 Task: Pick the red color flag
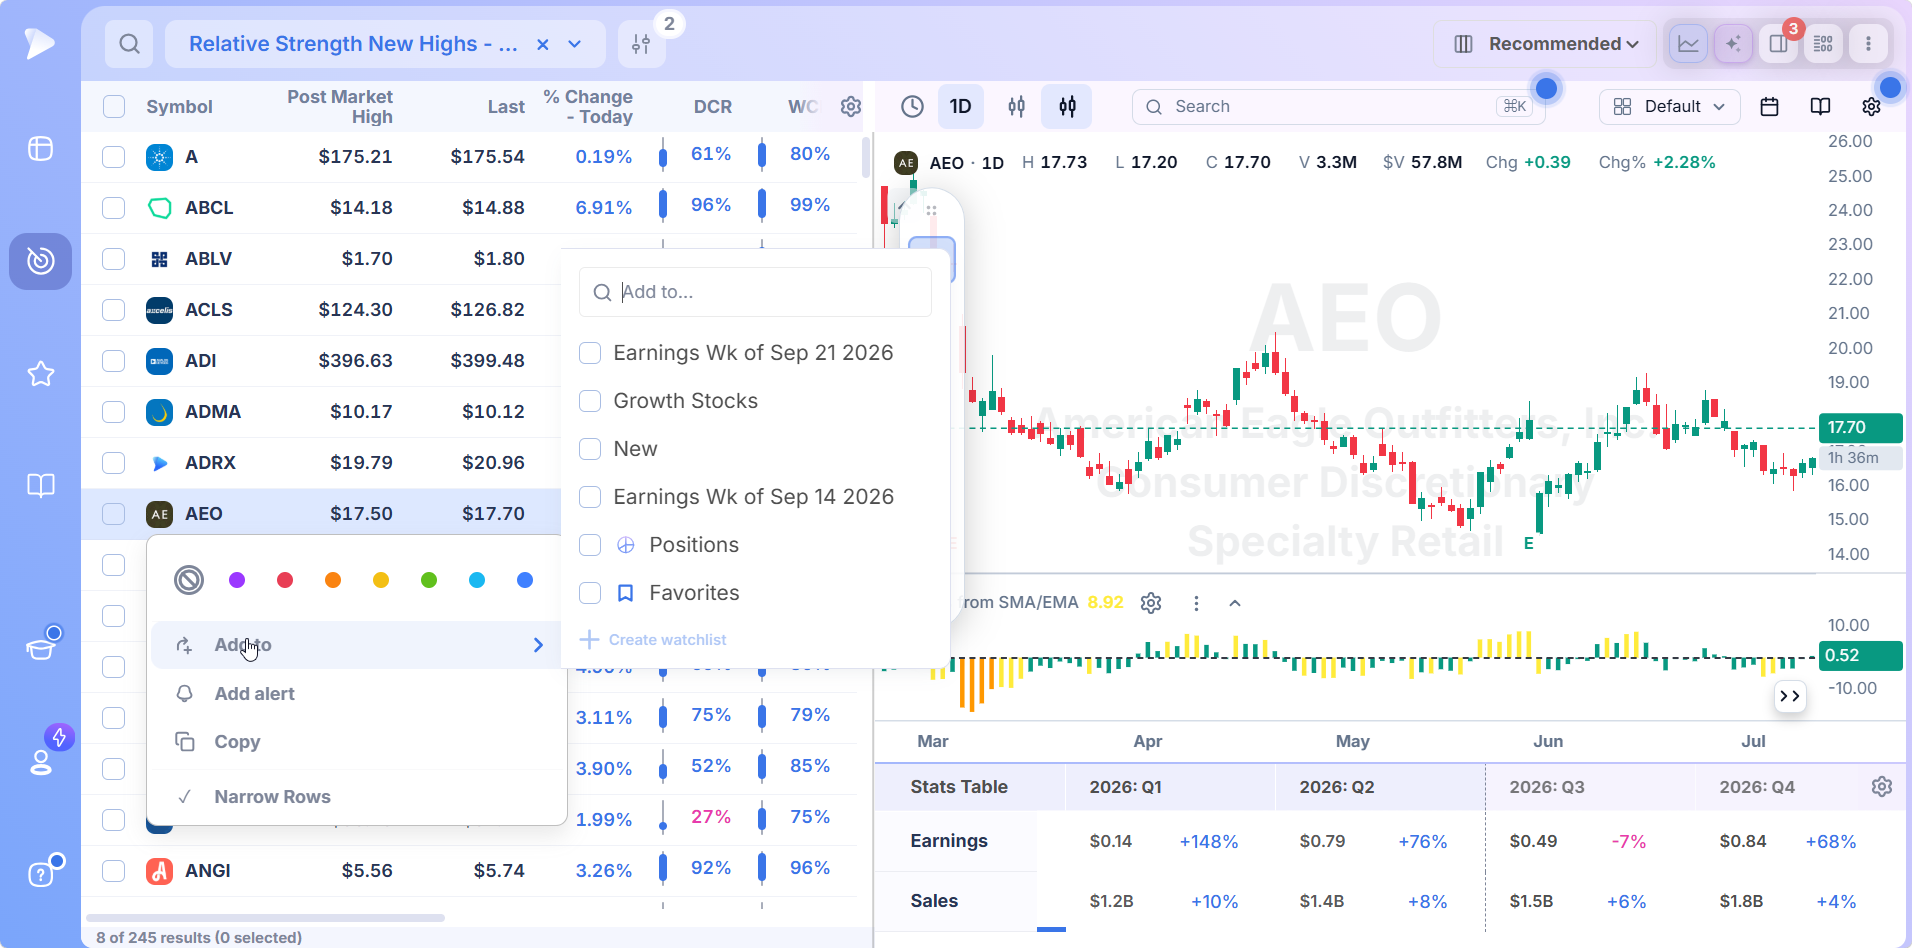pos(285,580)
